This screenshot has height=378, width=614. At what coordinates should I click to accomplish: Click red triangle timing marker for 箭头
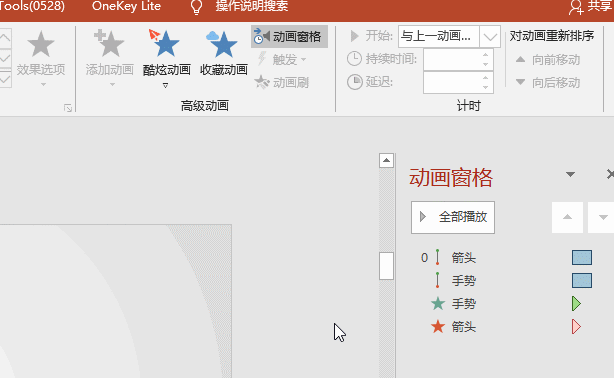pyautogui.click(x=576, y=327)
